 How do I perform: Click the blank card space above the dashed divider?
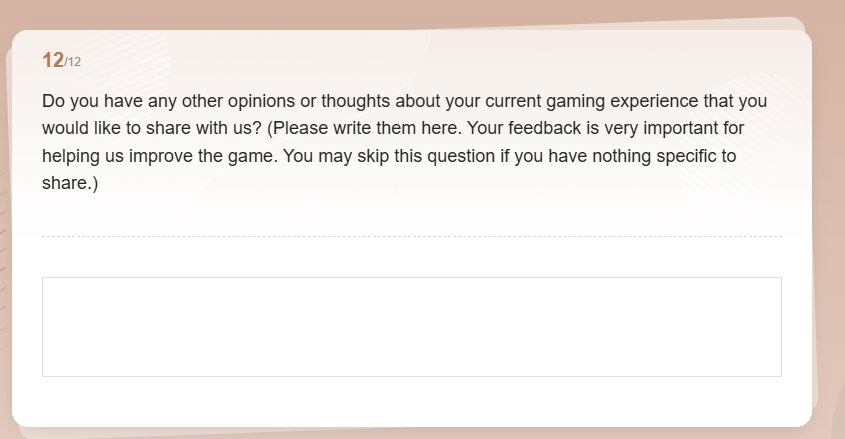point(412,215)
